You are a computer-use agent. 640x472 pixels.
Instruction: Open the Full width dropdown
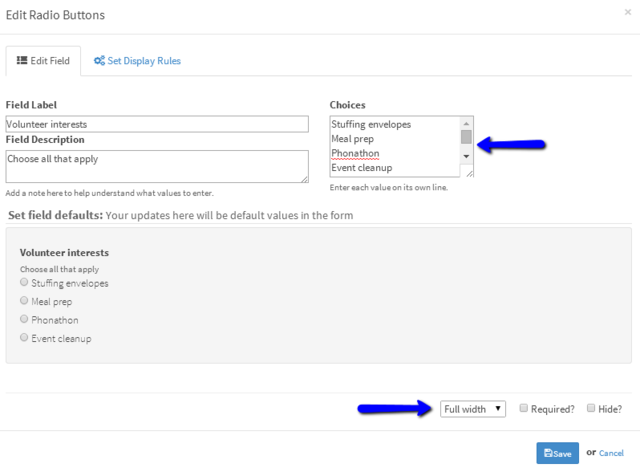[473, 409]
